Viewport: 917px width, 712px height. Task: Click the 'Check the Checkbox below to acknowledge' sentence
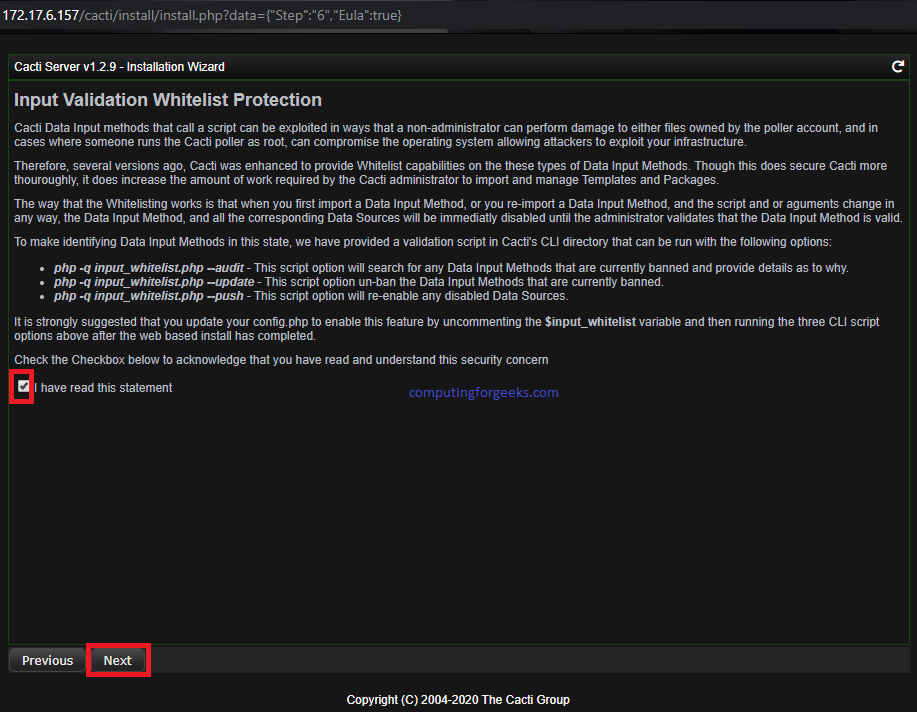(x=281, y=360)
